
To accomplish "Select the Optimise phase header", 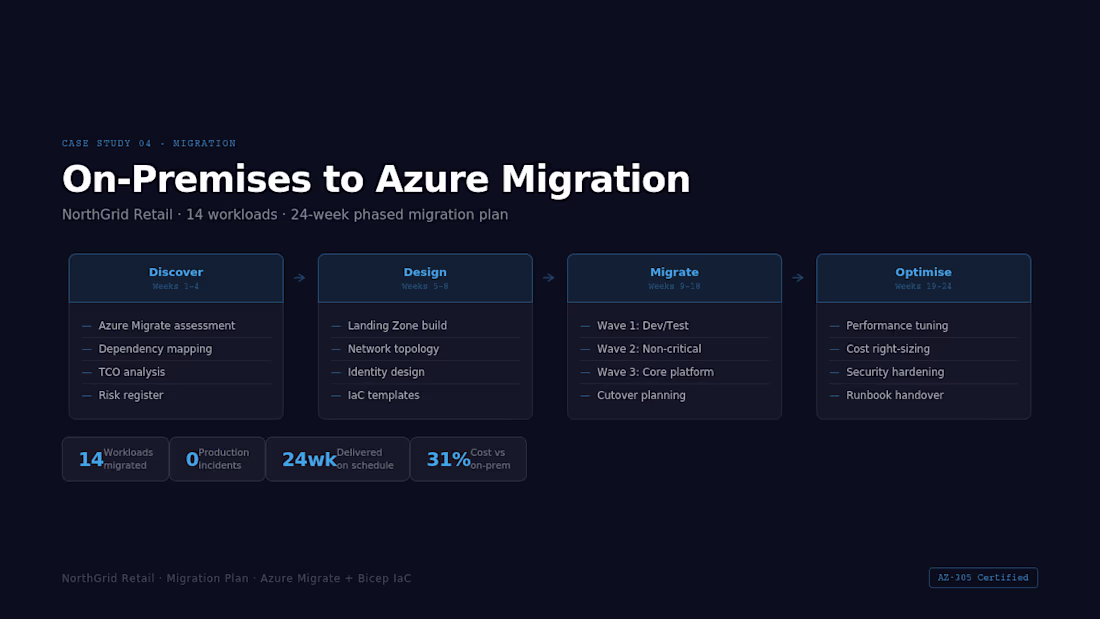I will click(923, 277).
